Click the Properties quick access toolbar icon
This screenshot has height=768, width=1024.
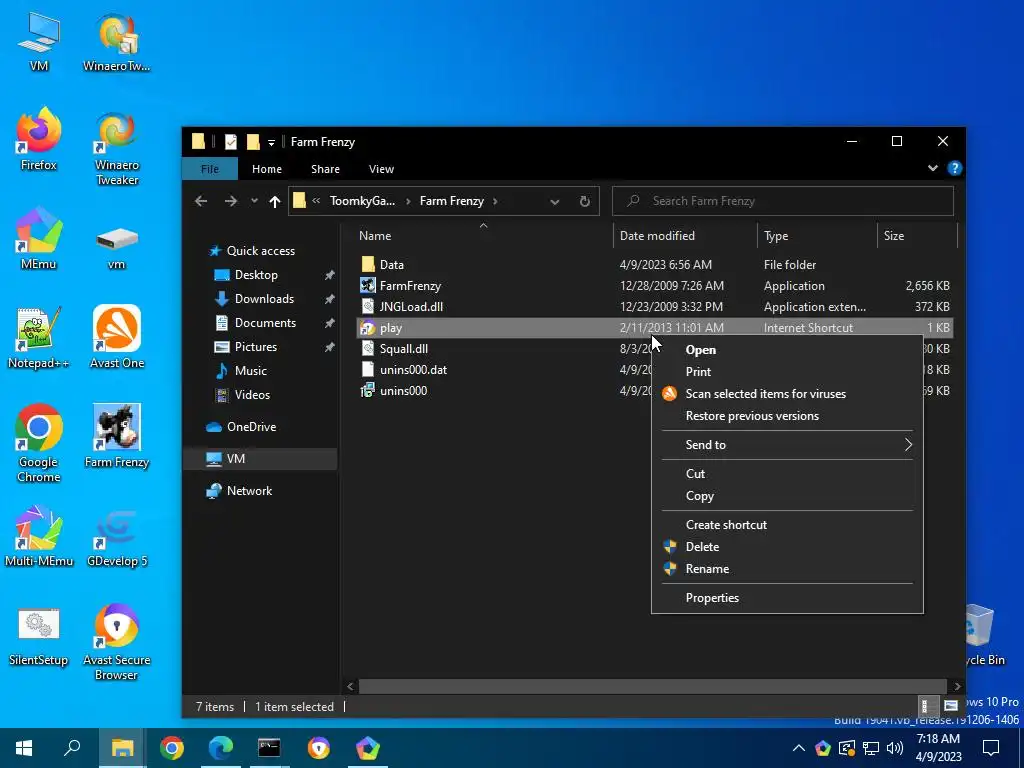[x=231, y=142]
